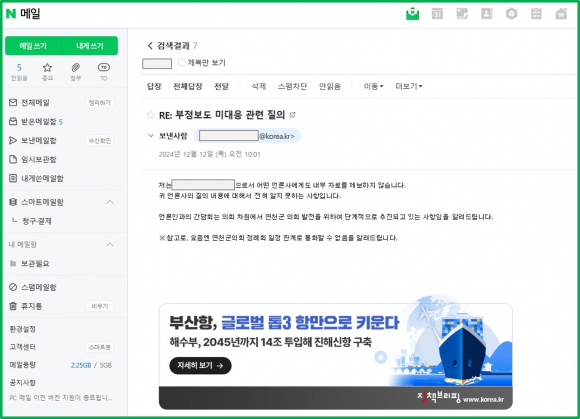Toggle the 제목만 보기 checkbox
Image resolution: width=580 pixels, height=419 pixels.
coord(182,62)
